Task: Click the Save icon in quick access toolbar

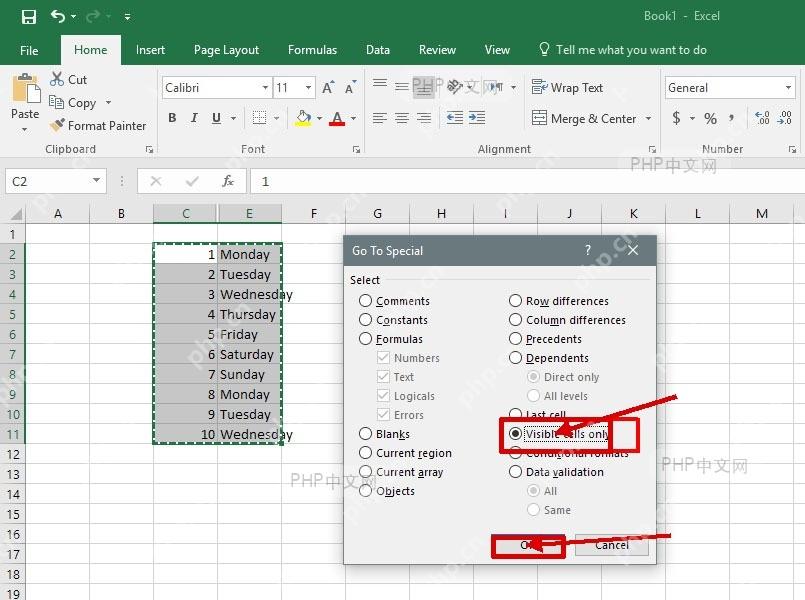Action: coord(29,17)
